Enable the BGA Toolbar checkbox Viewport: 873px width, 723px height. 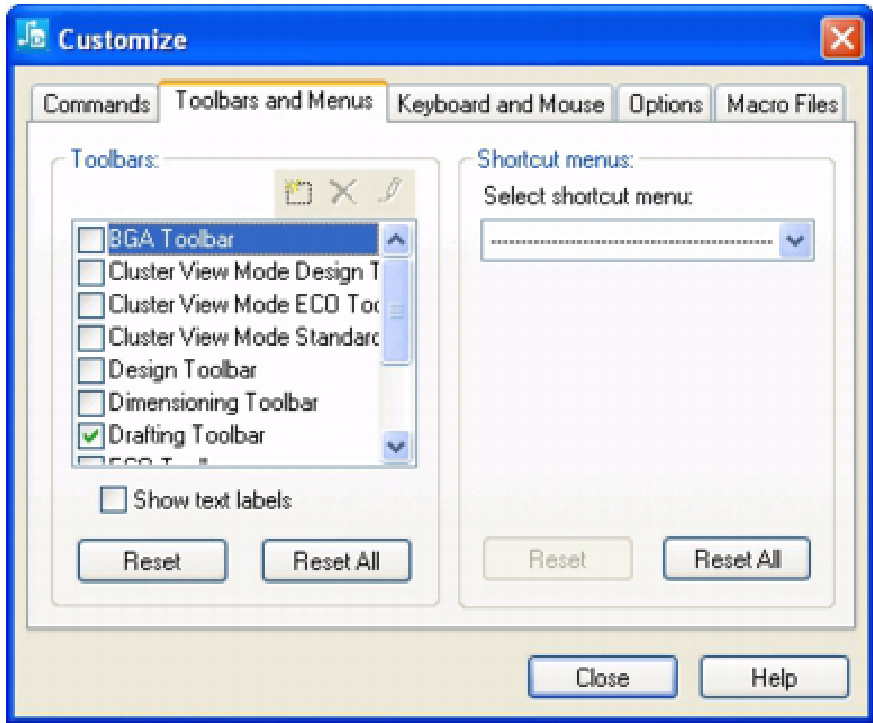[x=91, y=240]
